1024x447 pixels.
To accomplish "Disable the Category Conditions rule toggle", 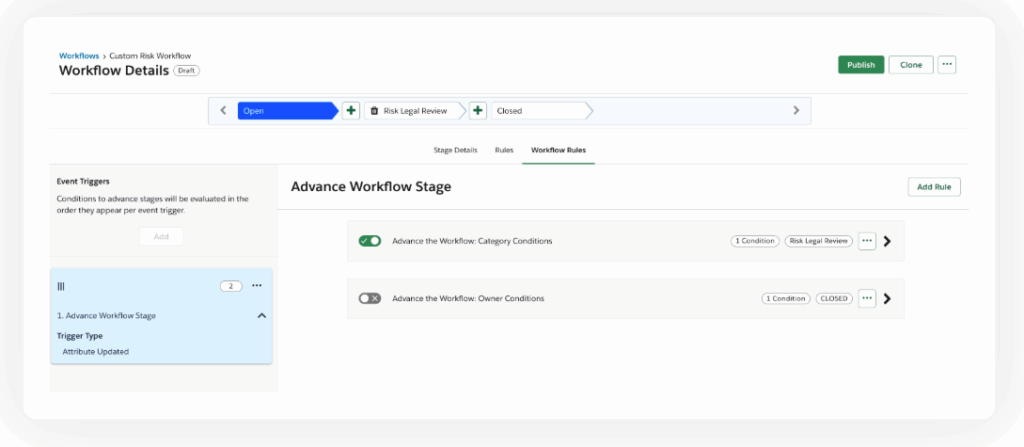I will pyautogui.click(x=369, y=241).
